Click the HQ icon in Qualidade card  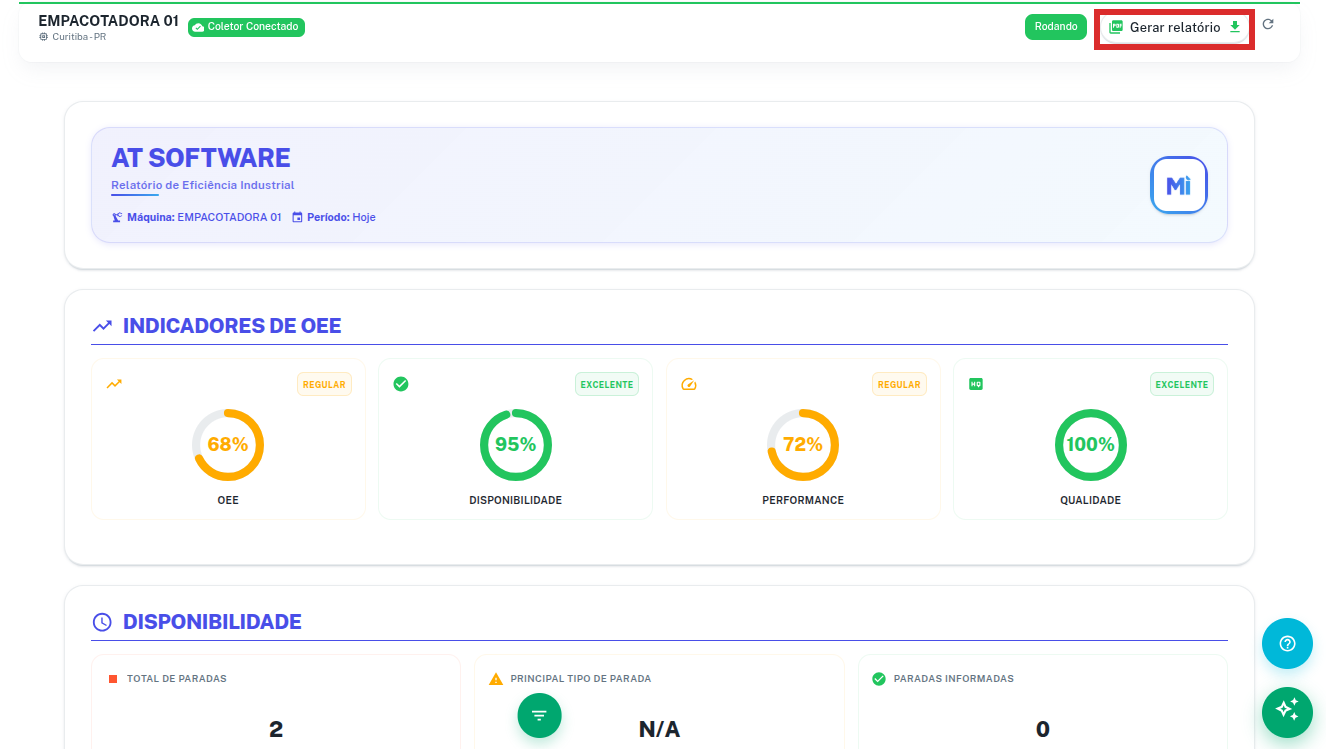tap(975, 384)
